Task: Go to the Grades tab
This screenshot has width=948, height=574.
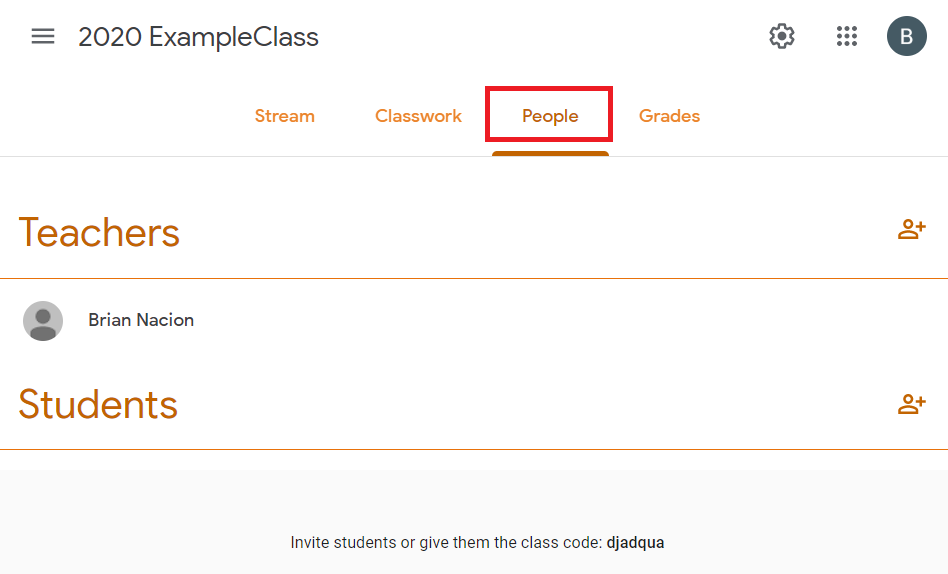Action: [669, 116]
